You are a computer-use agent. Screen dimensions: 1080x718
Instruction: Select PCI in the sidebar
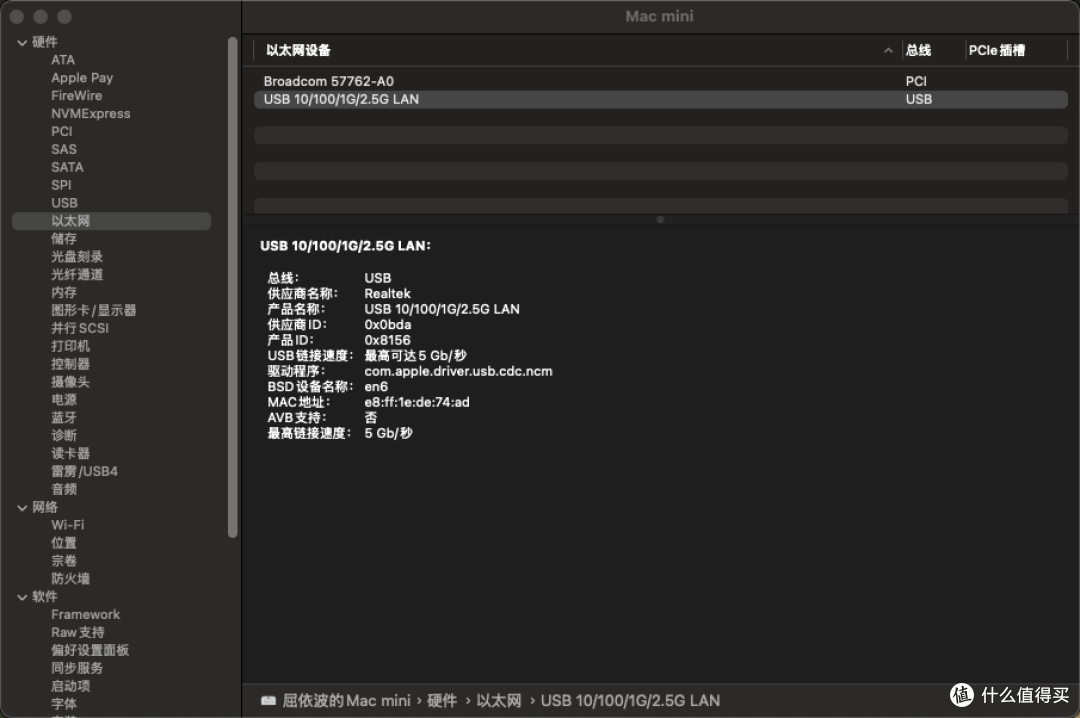pos(61,132)
